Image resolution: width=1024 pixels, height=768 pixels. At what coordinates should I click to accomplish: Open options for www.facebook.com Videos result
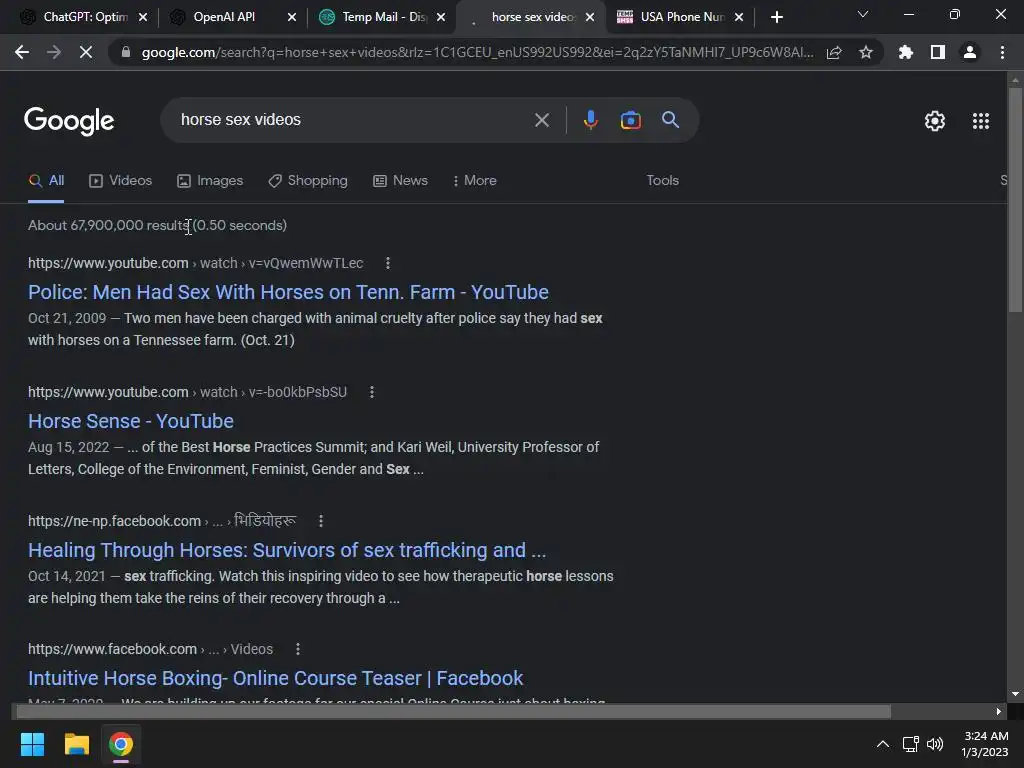(298, 649)
